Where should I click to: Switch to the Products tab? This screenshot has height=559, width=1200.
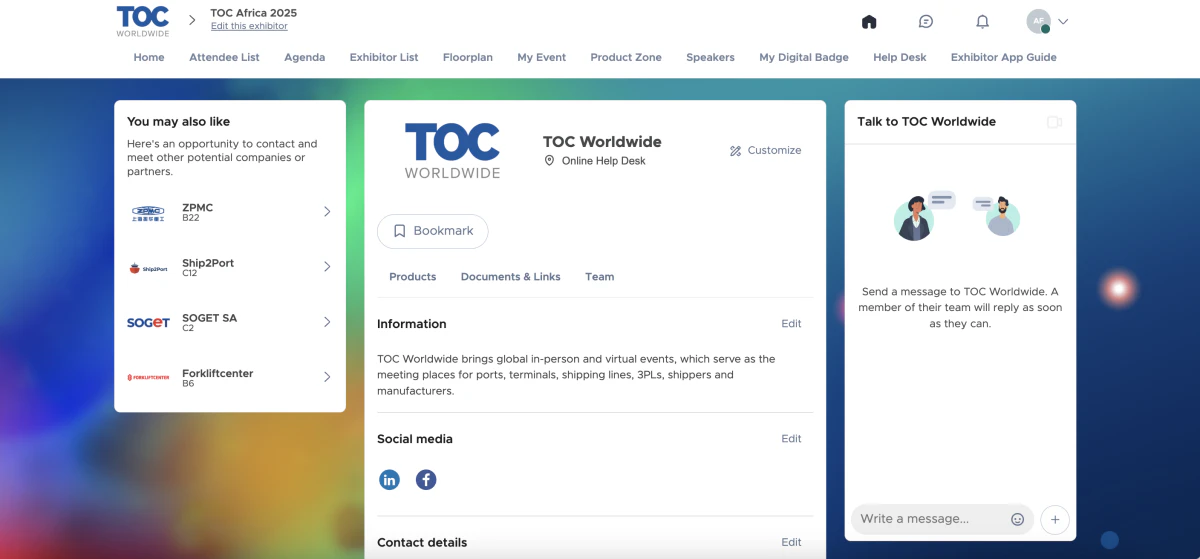pos(413,277)
